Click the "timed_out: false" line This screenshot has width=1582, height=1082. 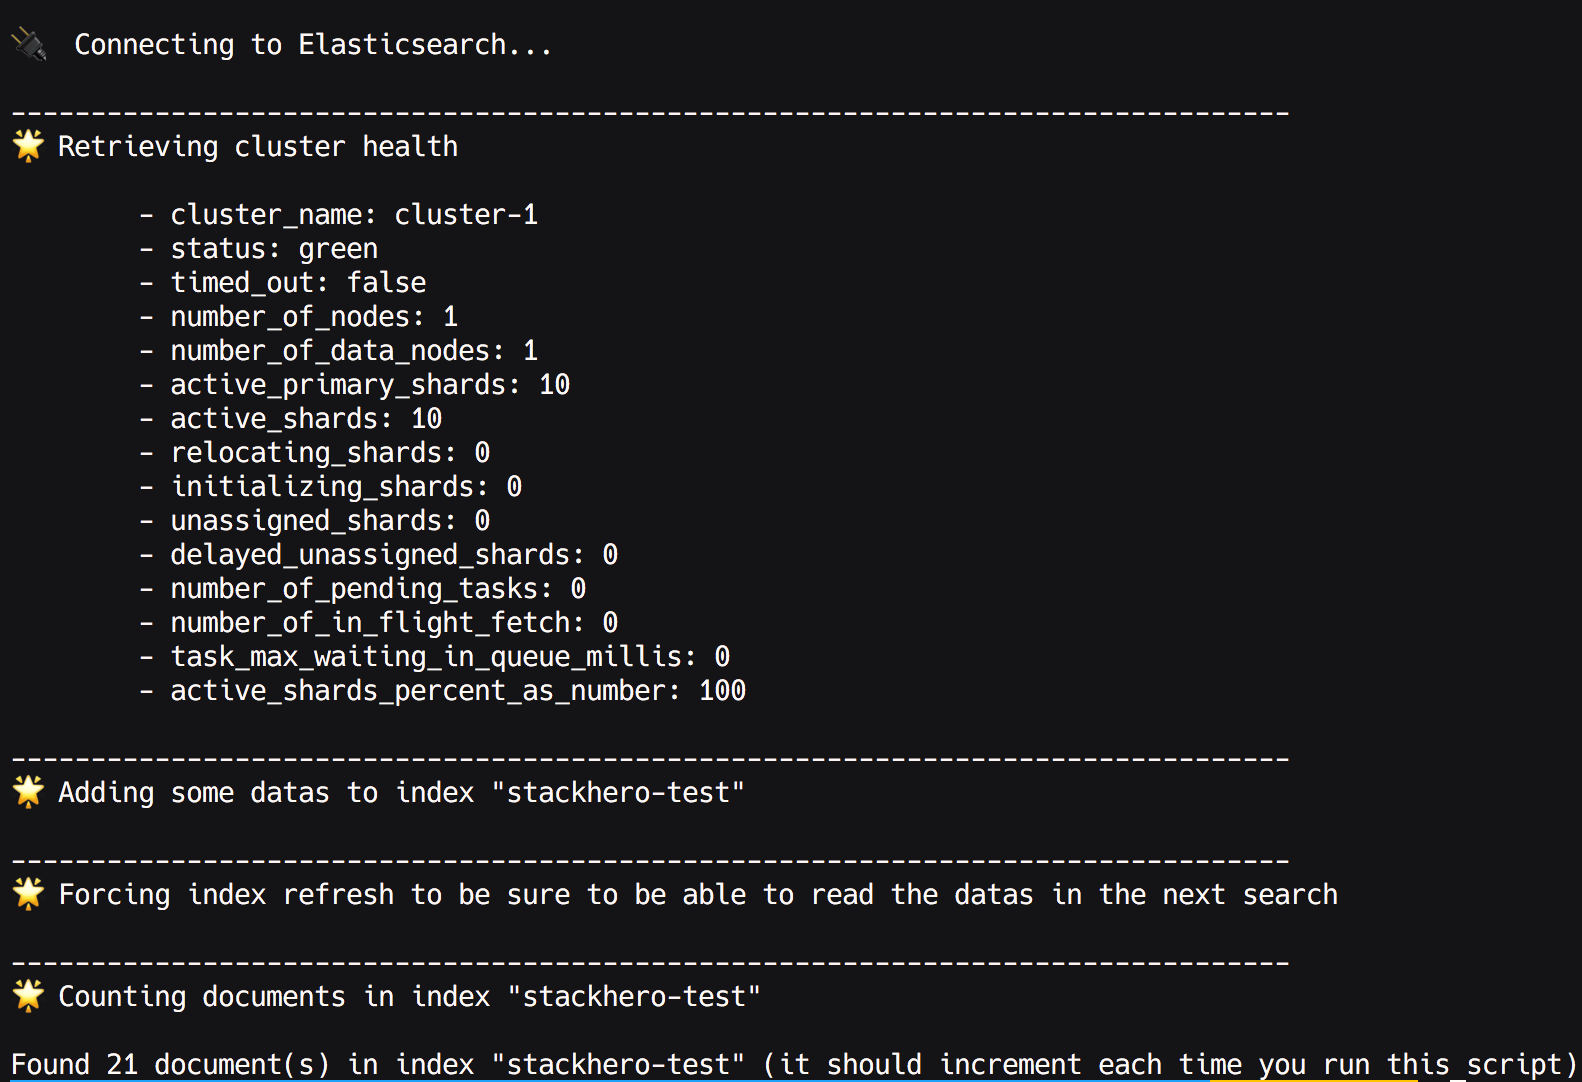click(298, 283)
